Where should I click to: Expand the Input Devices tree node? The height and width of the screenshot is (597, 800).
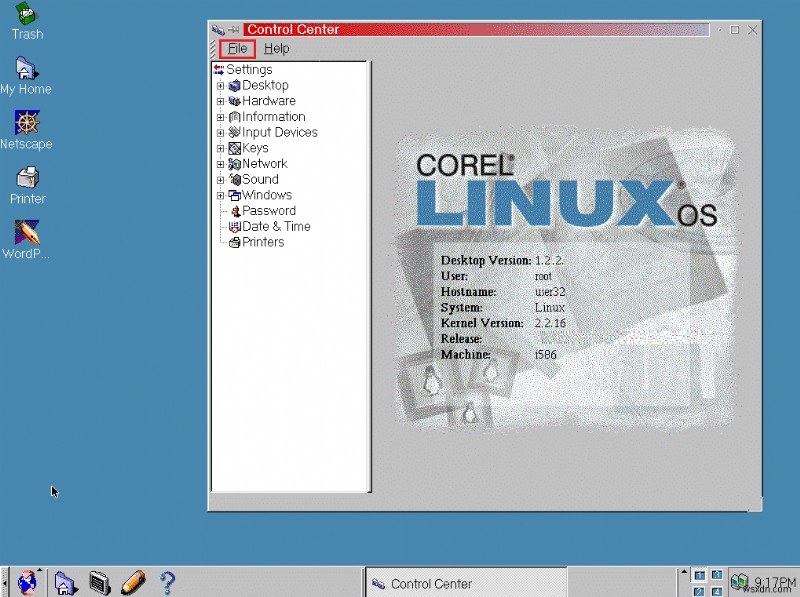click(x=220, y=133)
